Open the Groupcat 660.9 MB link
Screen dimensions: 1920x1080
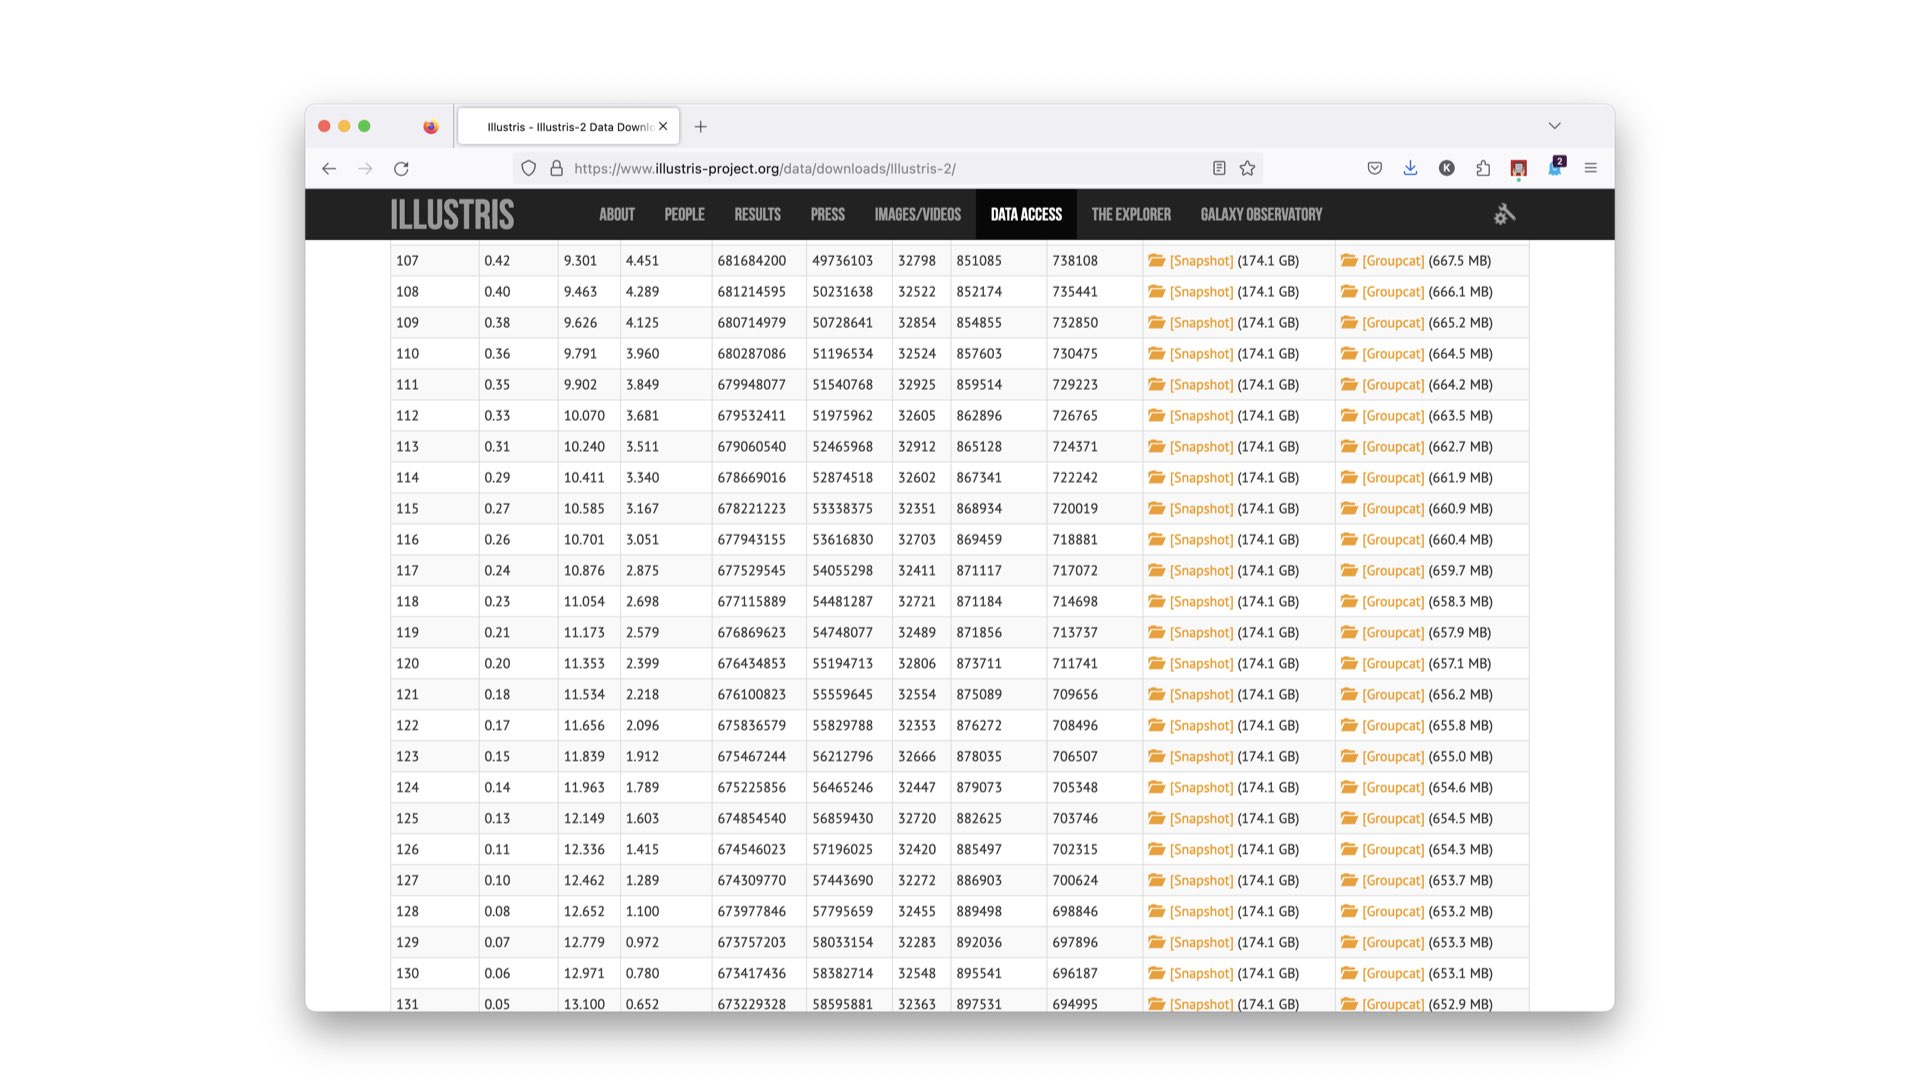tap(1392, 509)
